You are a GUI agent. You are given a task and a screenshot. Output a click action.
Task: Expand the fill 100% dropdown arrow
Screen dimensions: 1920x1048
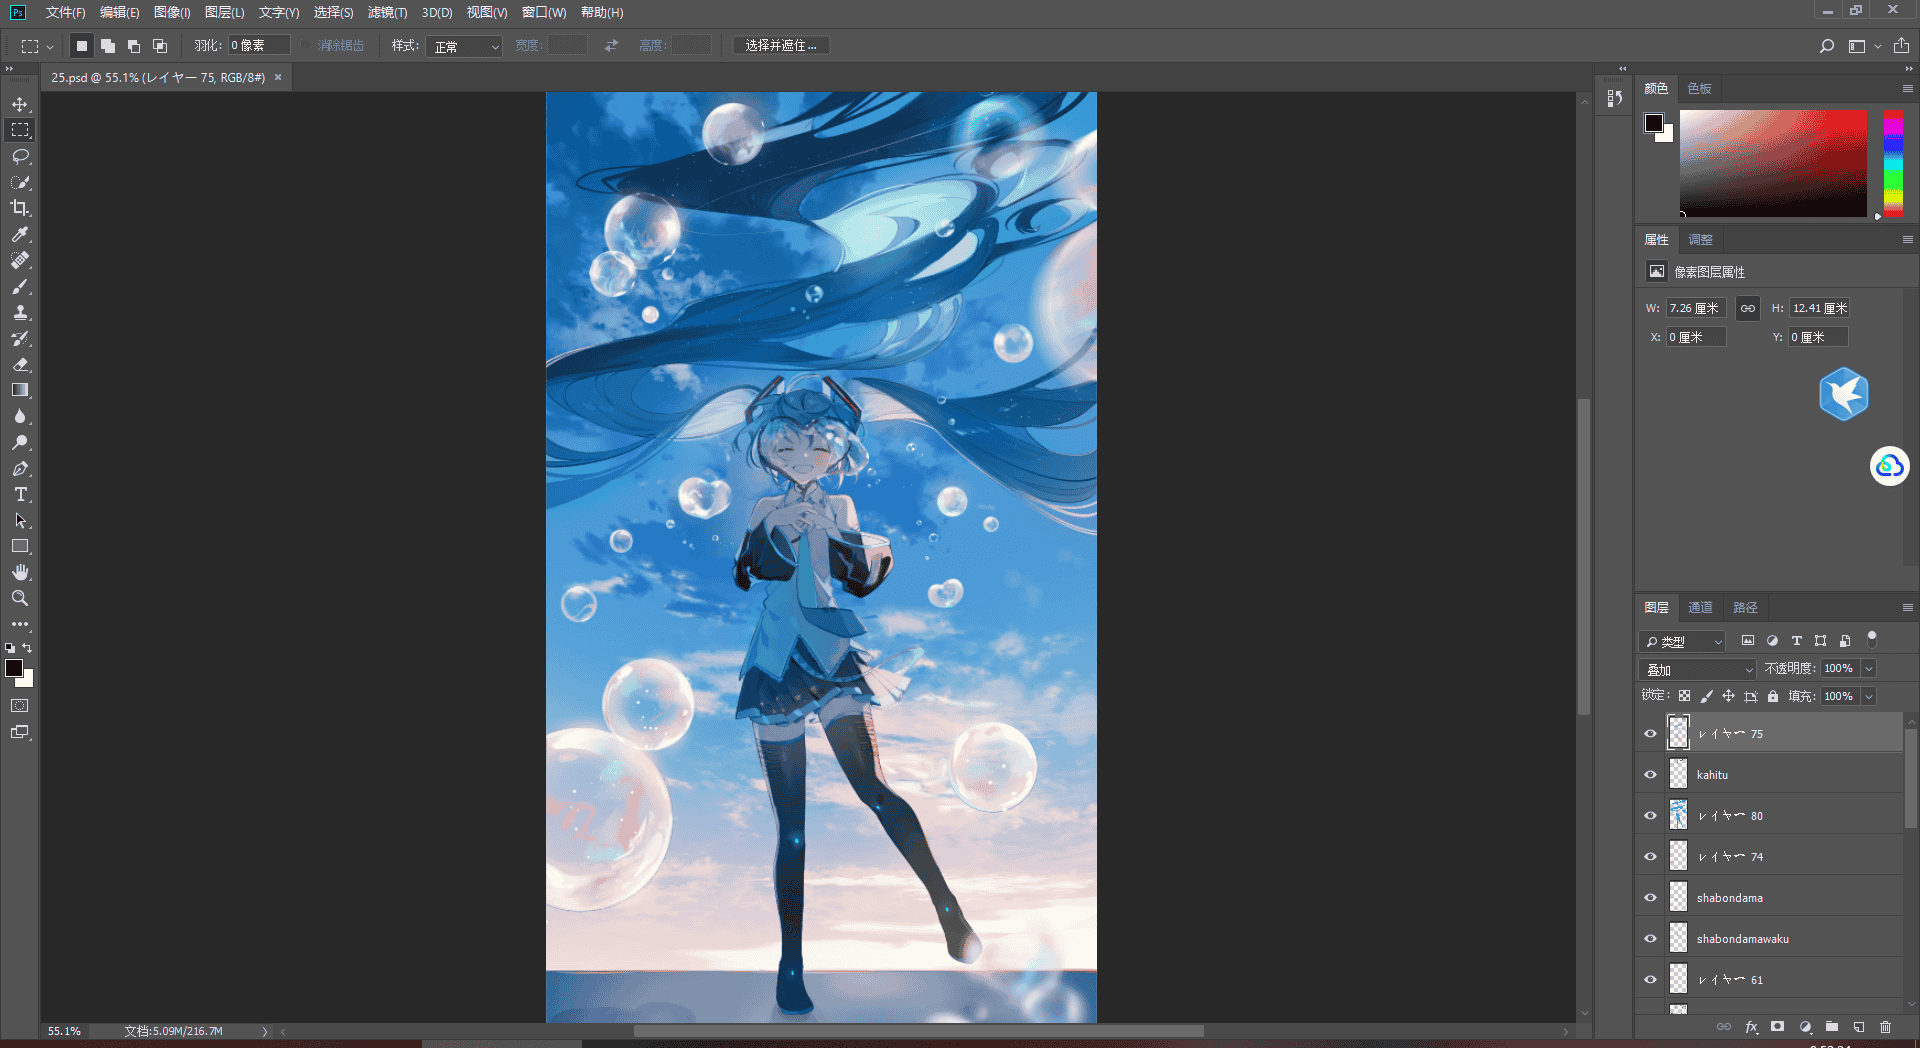[x=1869, y=696]
